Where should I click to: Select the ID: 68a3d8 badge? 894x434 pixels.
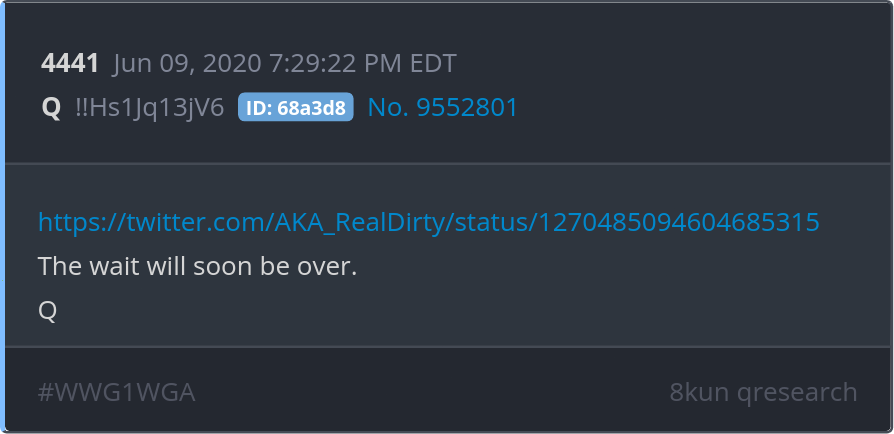(295, 107)
